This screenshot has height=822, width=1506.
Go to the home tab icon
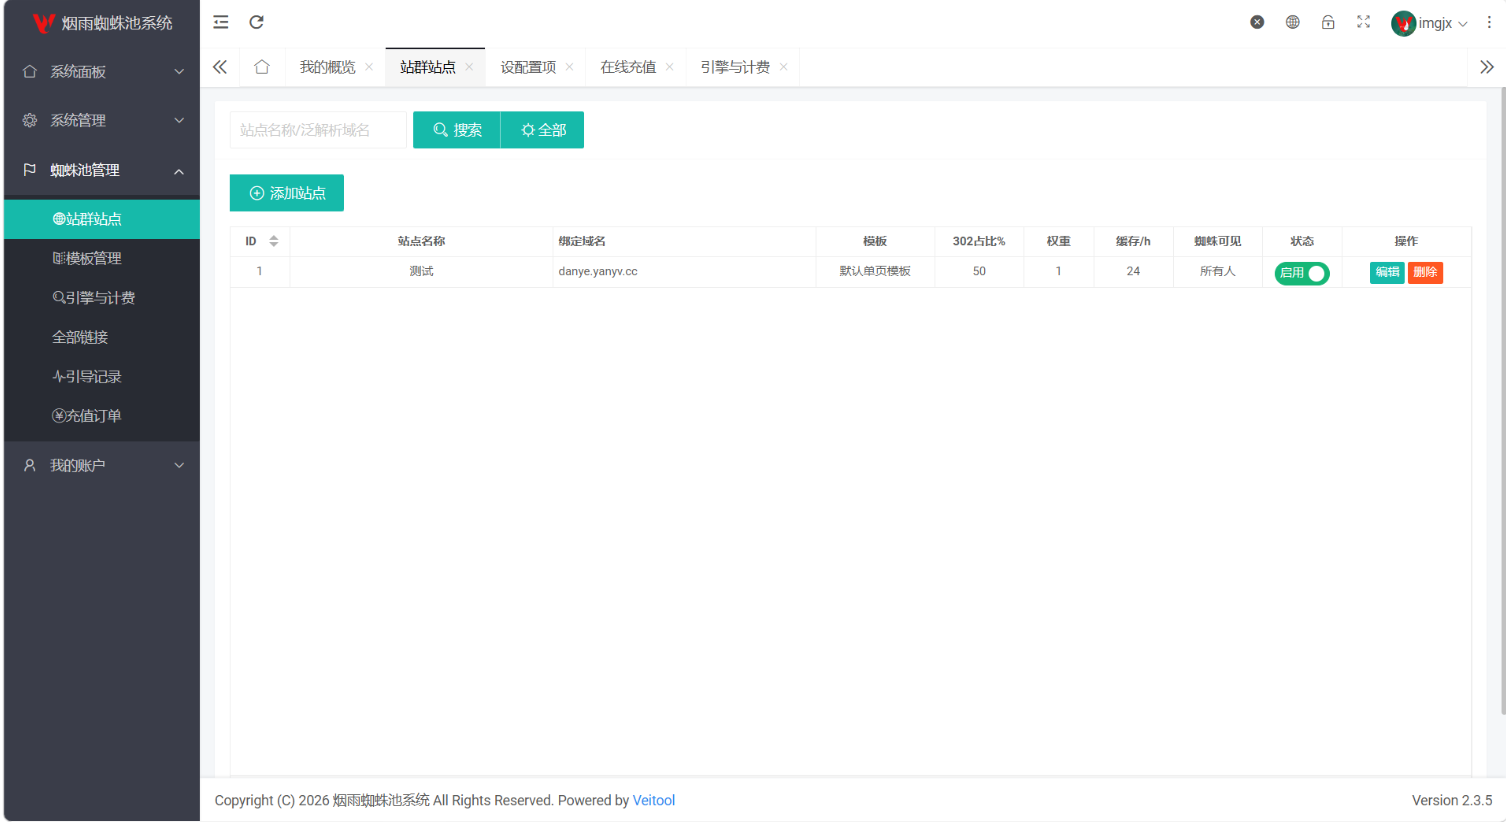pyautogui.click(x=262, y=67)
